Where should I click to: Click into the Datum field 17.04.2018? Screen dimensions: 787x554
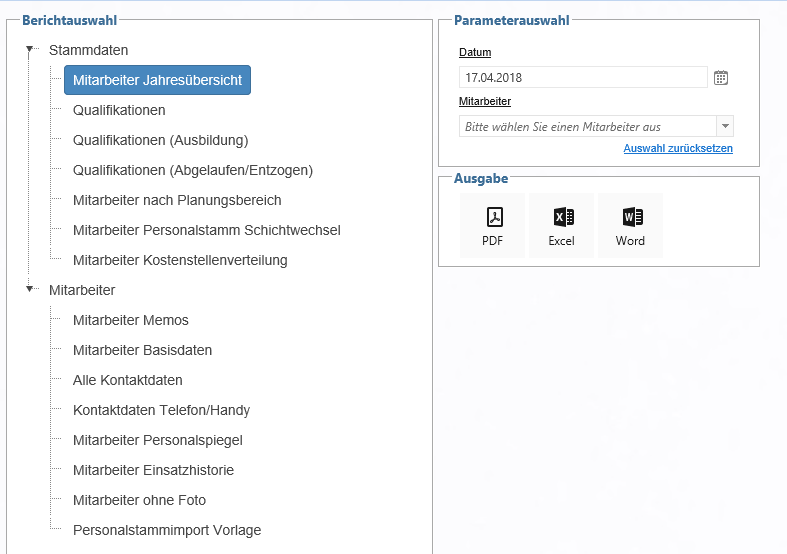583,77
